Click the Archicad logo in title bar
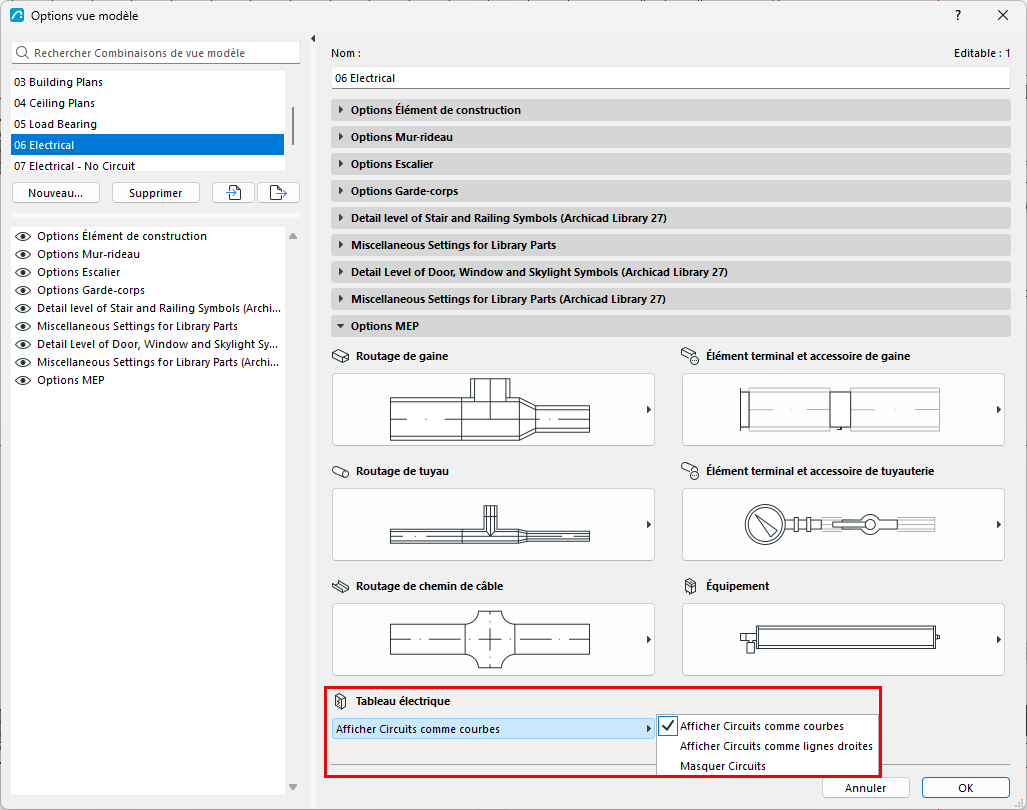Screen dimensions: 1027x810 pos(17,15)
